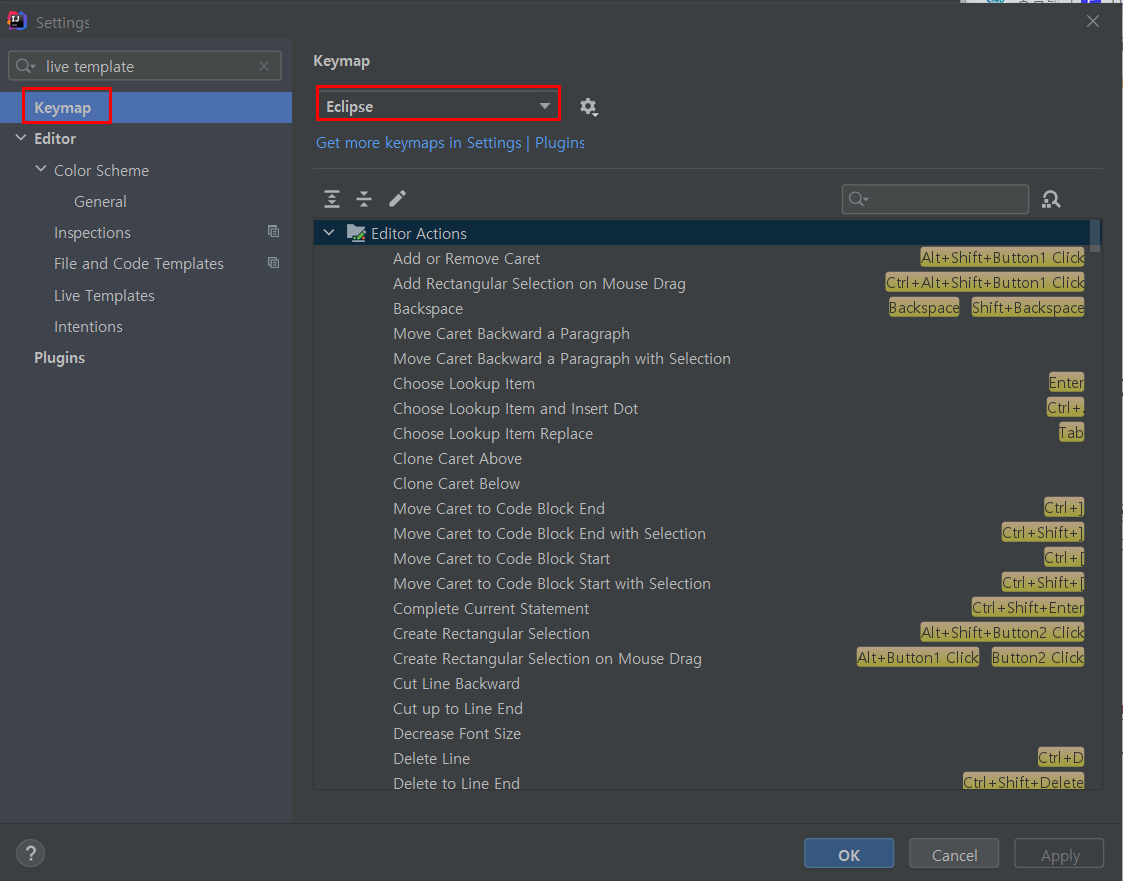Click the Shift+Backspace shortcut label
Screen dimensions: 1123x881
pyautogui.click(x=1028, y=307)
